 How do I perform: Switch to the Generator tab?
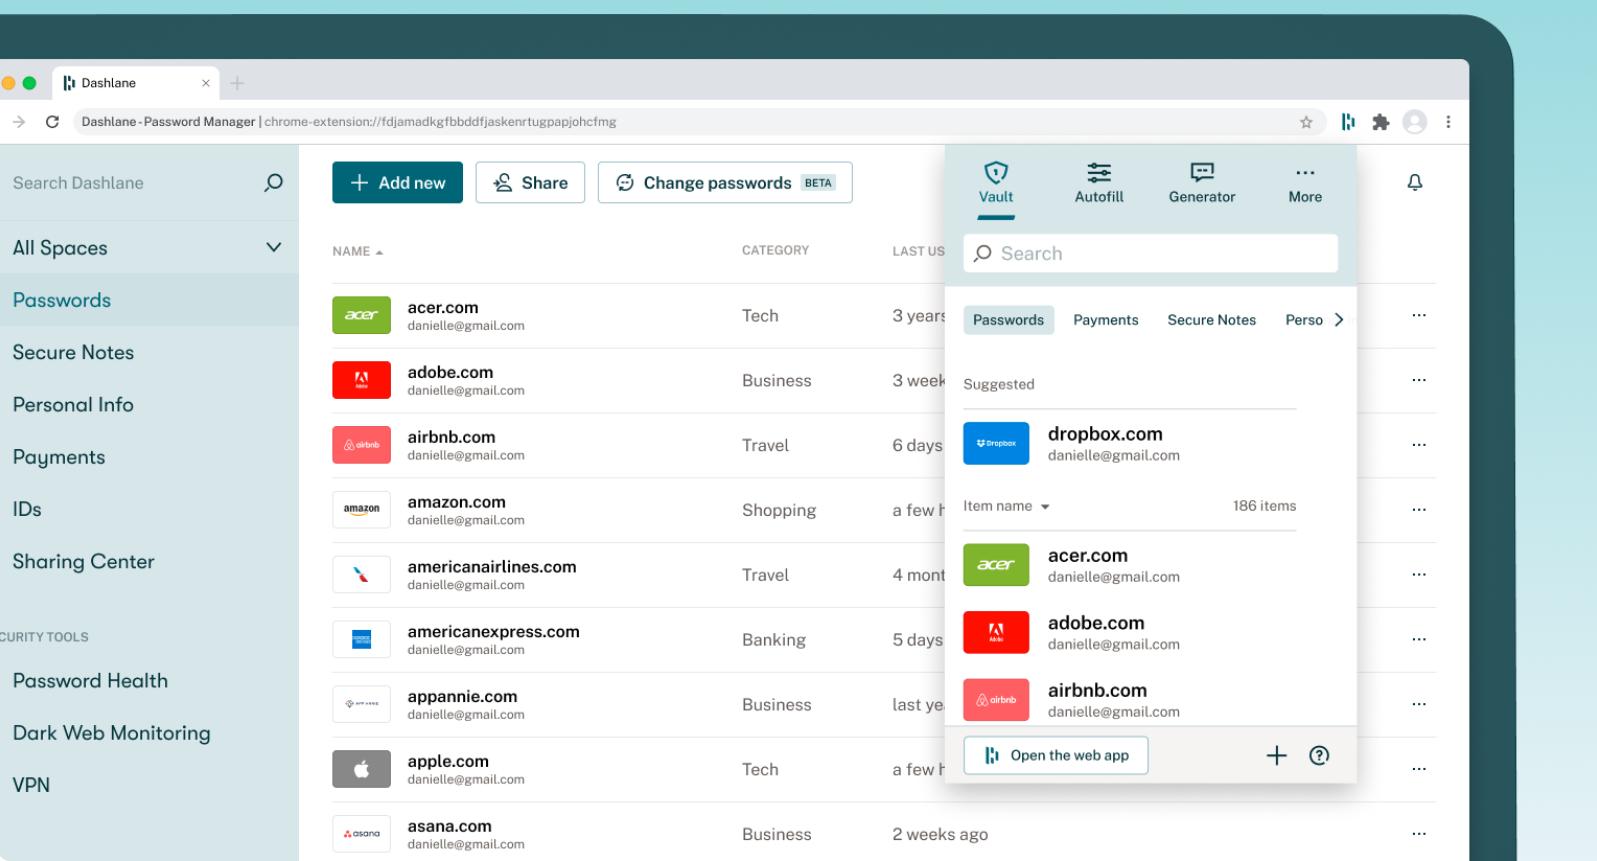[x=1202, y=183]
